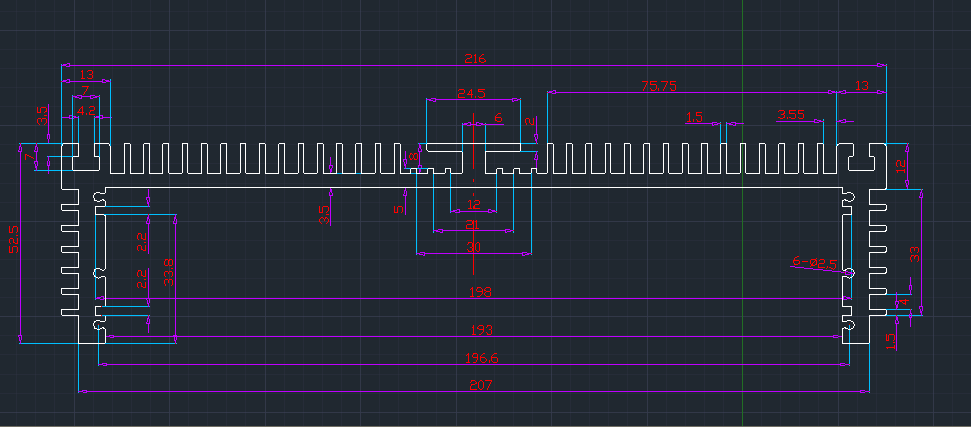The height and width of the screenshot is (427, 971).
Task: Click the 6-Ø2.5 hole callout
Action: pyautogui.click(x=814, y=262)
